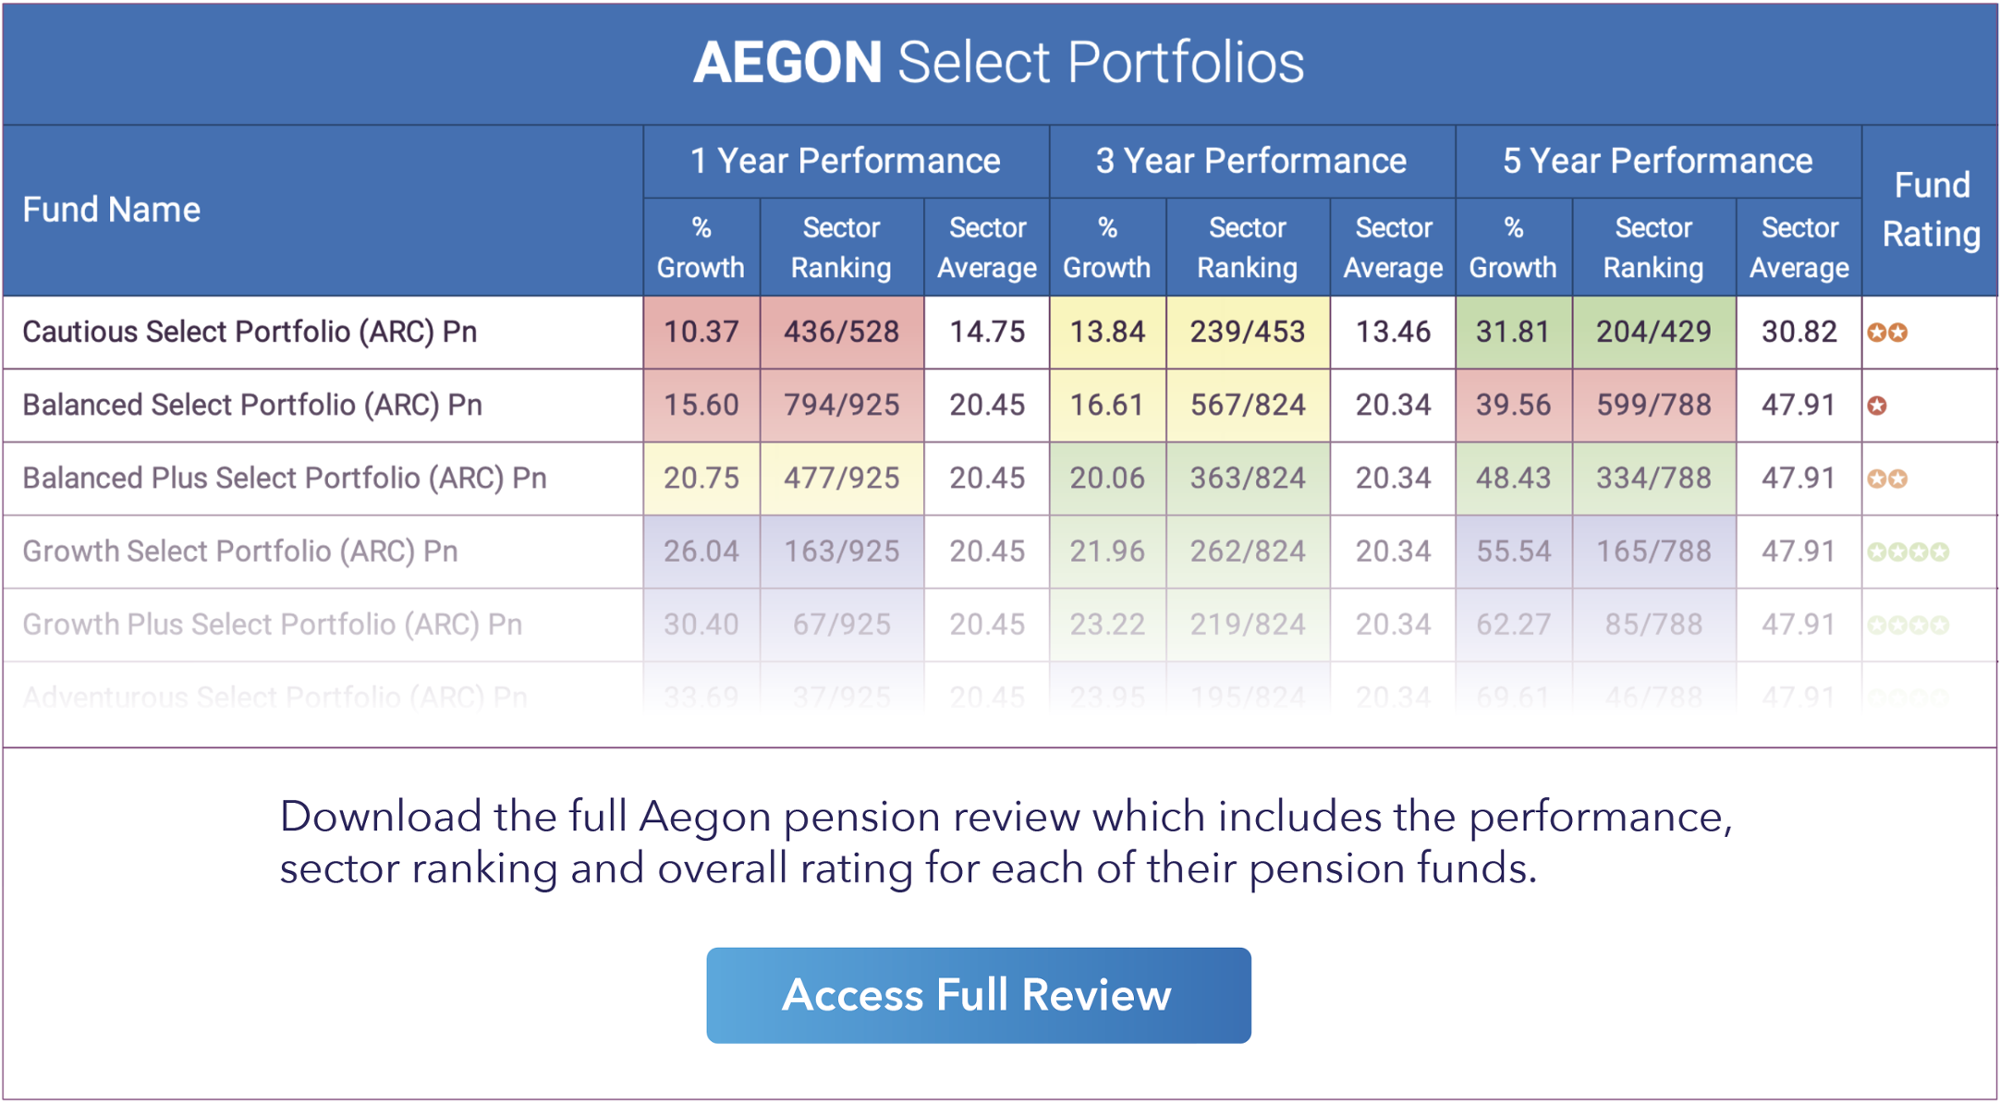The width and height of the screenshot is (2000, 1103).
Task: Click the Growth Plus Select Portfolio star rating
Action: (1908, 625)
